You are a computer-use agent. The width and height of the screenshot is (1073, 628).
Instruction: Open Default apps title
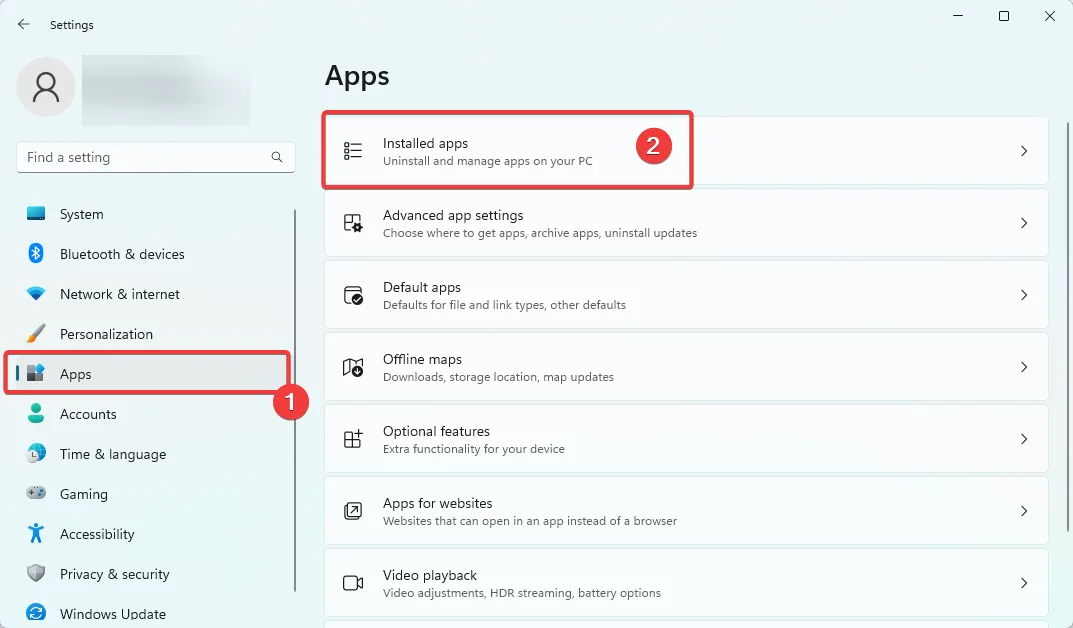point(422,287)
